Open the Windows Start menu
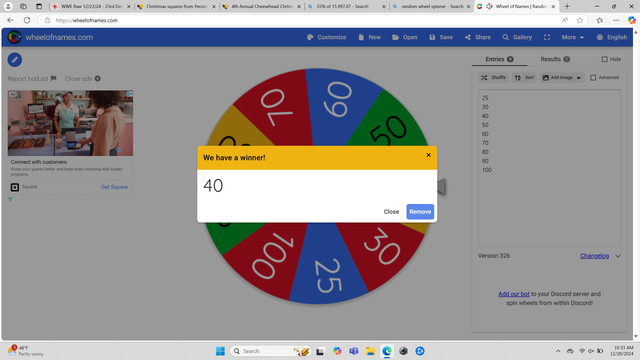Viewport: 640px width, 360px height. point(220,351)
